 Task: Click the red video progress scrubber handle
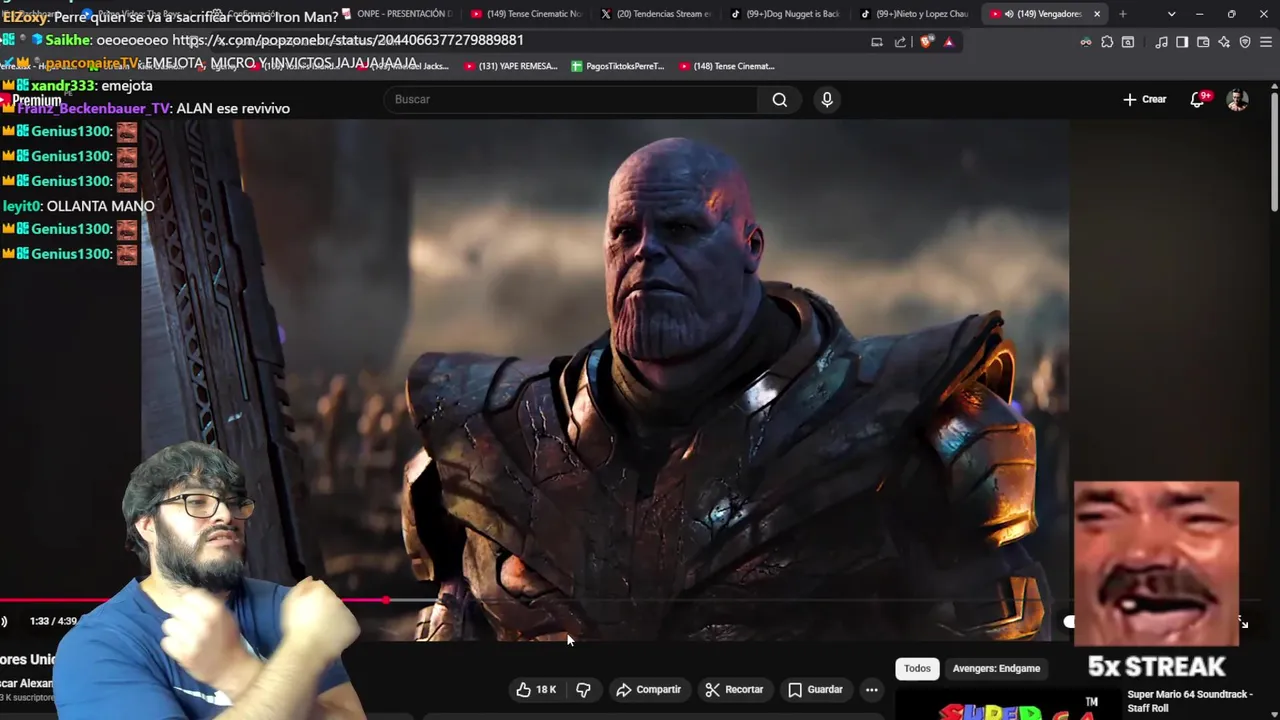tap(386, 600)
